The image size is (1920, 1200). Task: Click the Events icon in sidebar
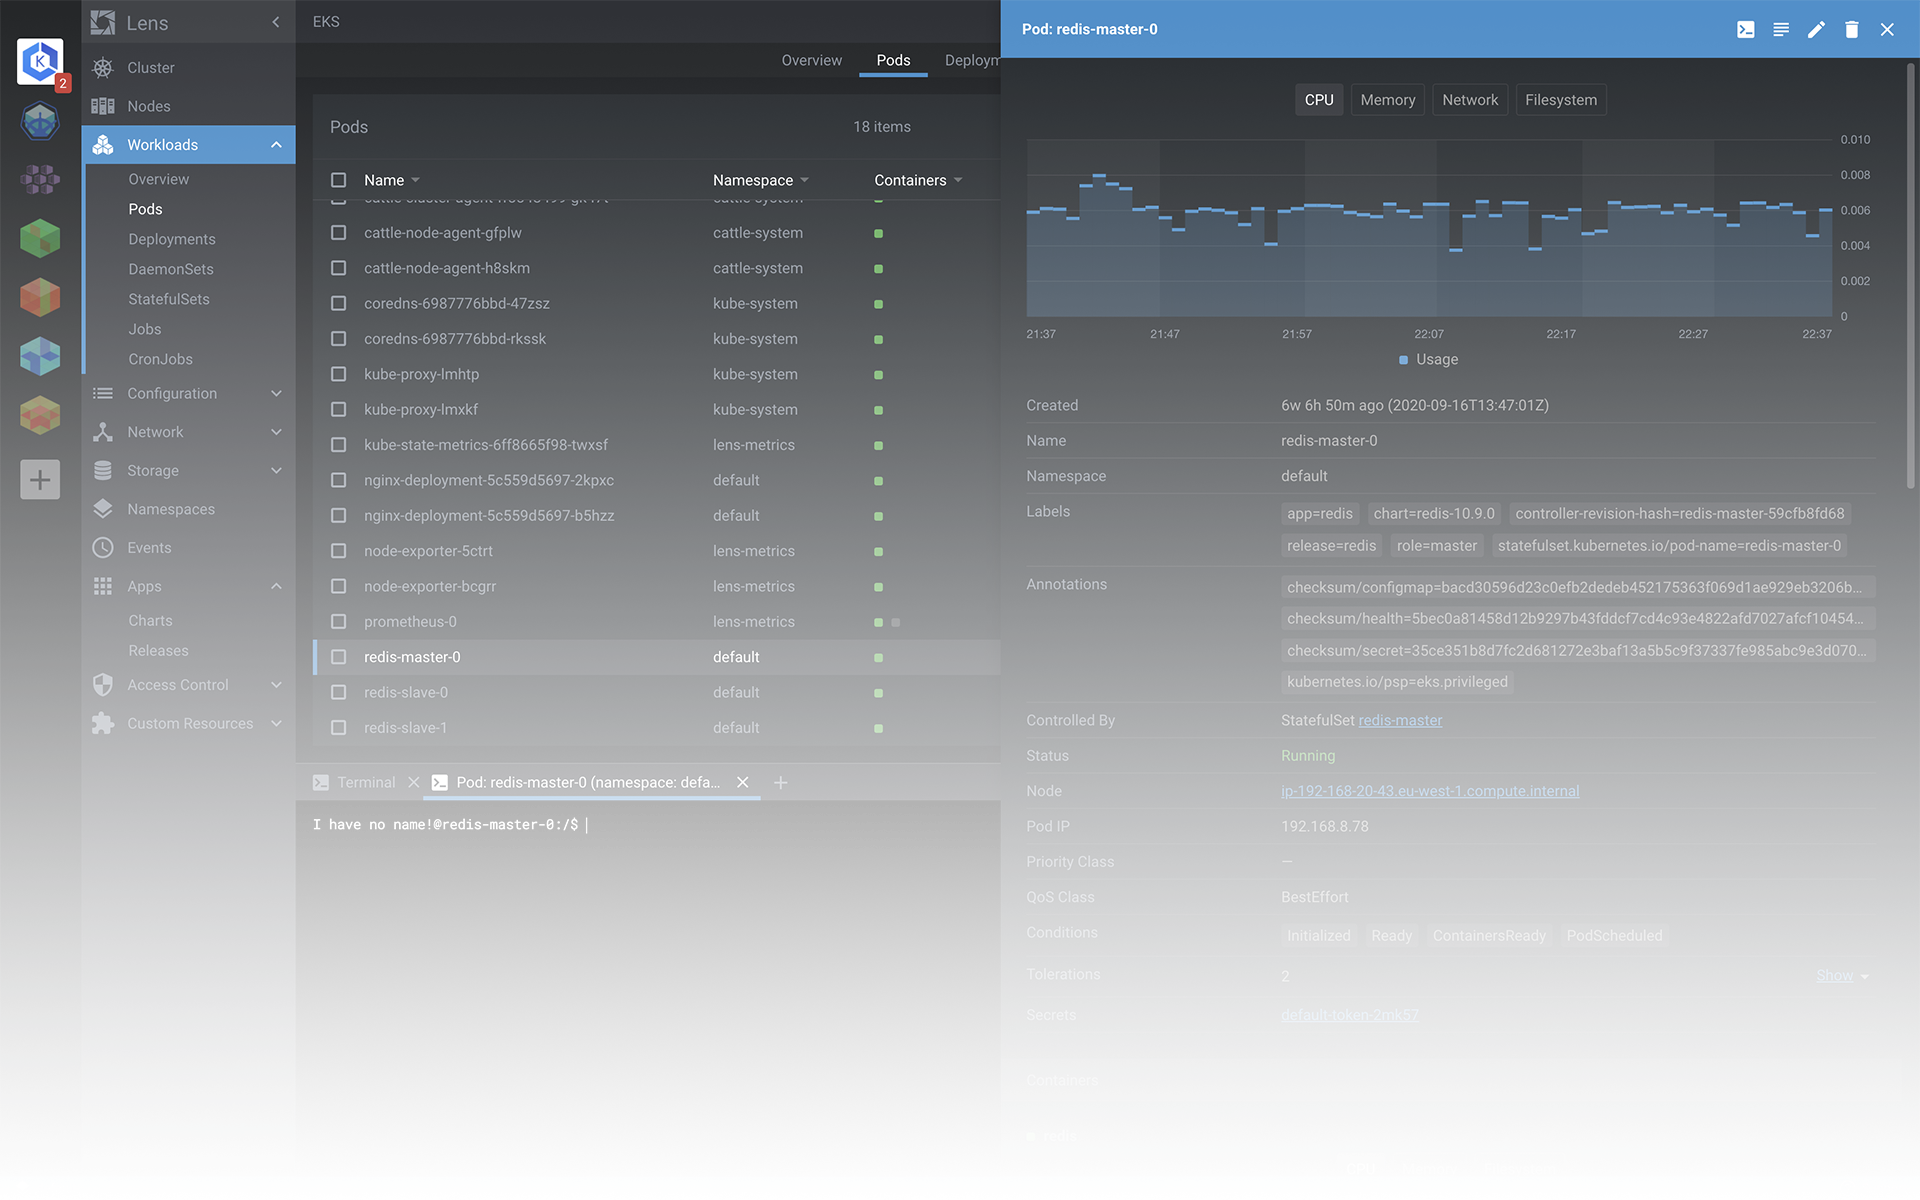pyautogui.click(x=104, y=547)
